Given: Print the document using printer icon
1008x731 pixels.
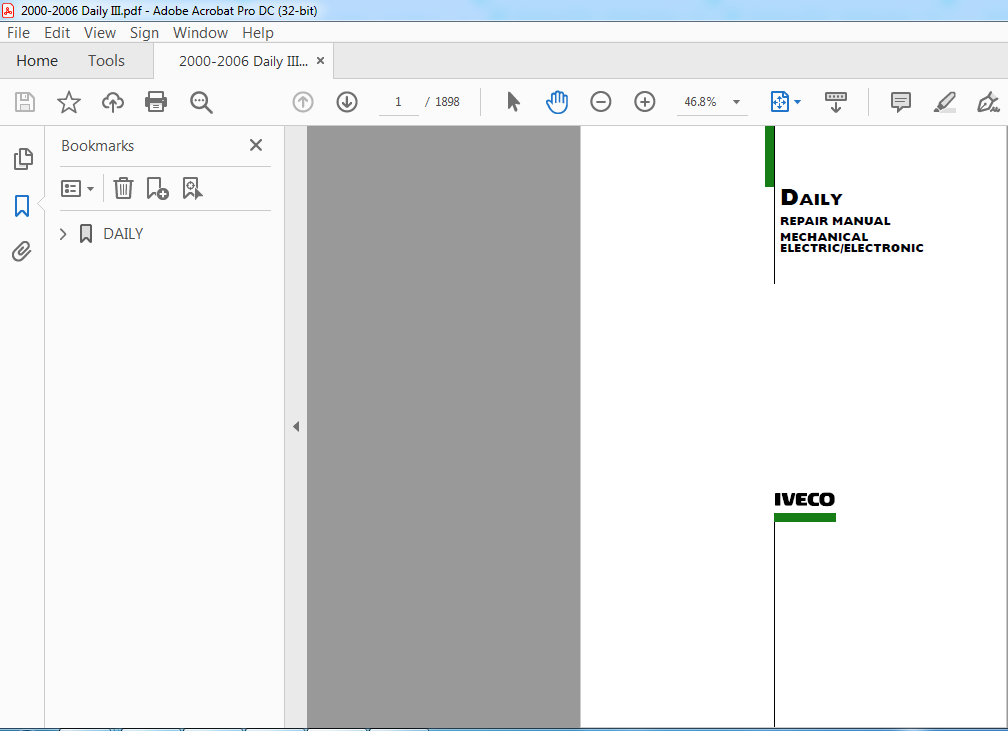Looking at the screenshot, I should click(x=156, y=102).
